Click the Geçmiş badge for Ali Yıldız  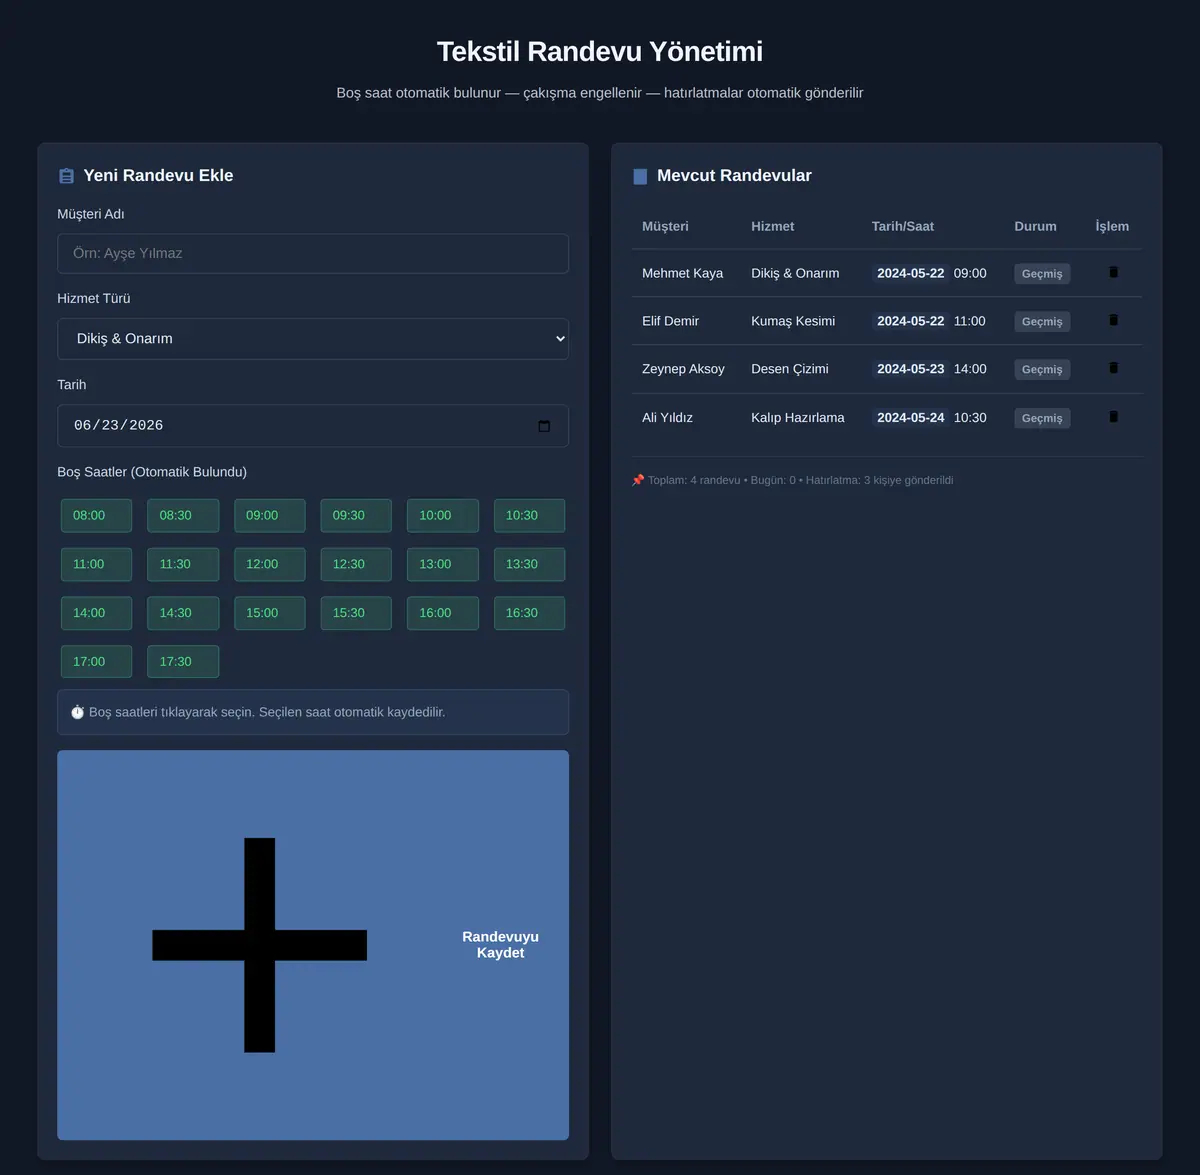1042,418
